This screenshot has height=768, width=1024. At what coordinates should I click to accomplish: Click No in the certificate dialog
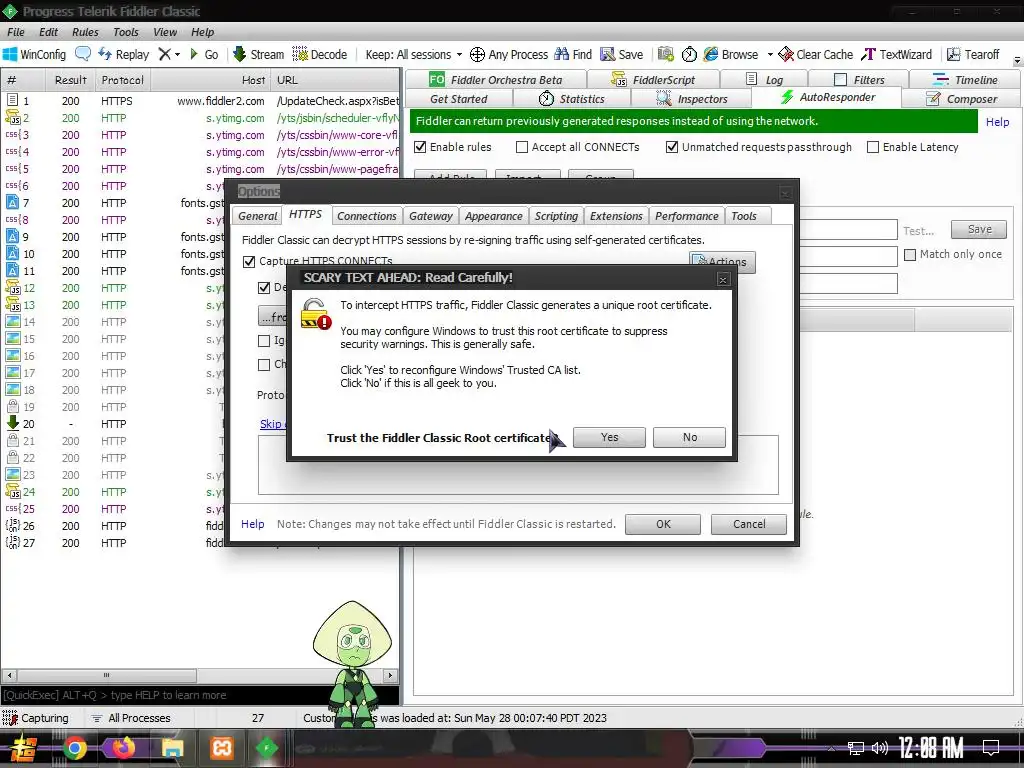tap(690, 437)
